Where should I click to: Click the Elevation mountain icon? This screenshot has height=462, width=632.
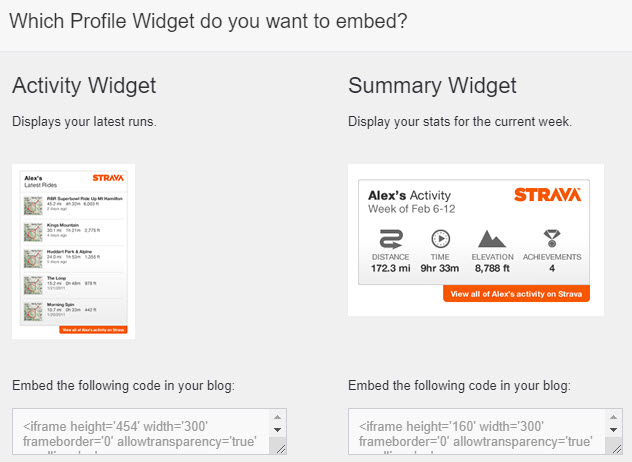[x=492, y=240]
